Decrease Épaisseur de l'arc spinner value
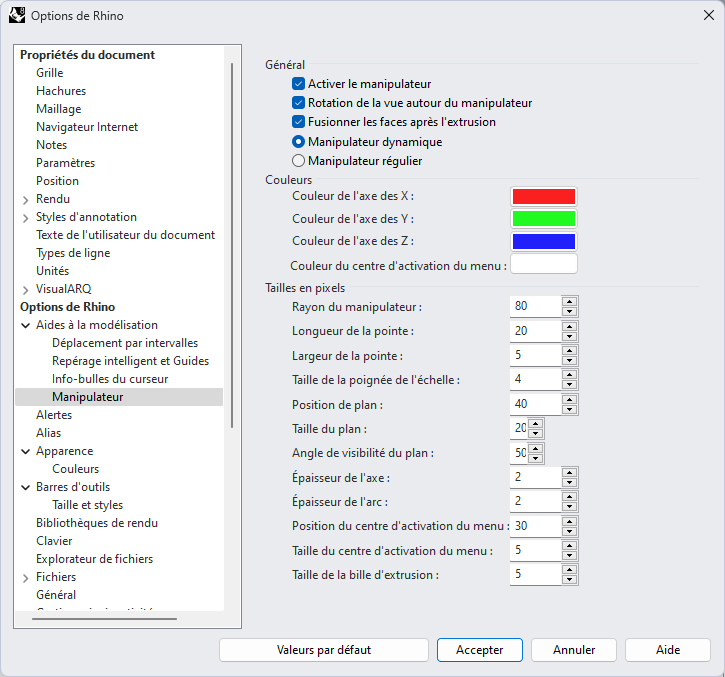The image size is (725, 677). click(569, 506)
